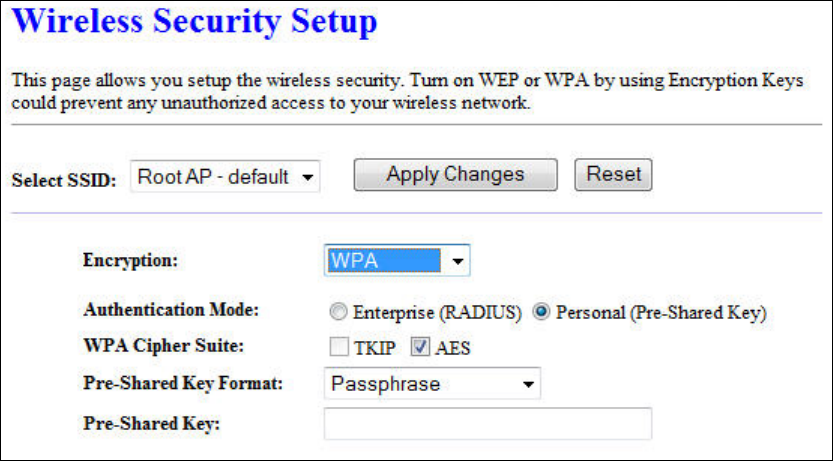Choose Personal (Pre-Shared Key) radio button

(x=542, y=312)
